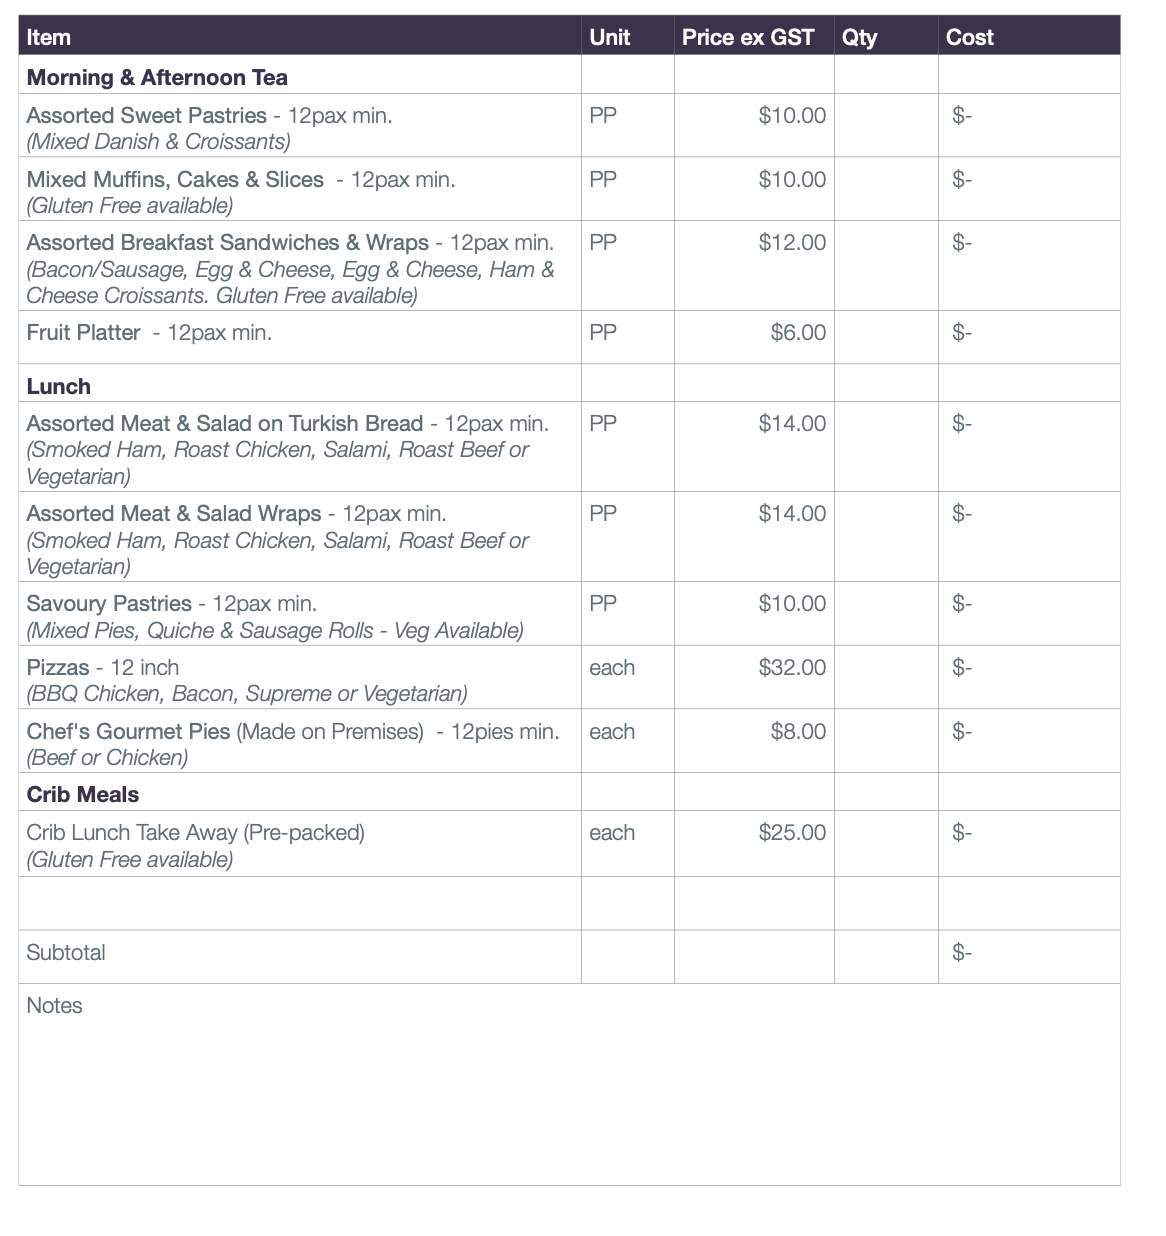Click the Item column header
The width and height of the screenshot is (1166, 1236).
48,37
